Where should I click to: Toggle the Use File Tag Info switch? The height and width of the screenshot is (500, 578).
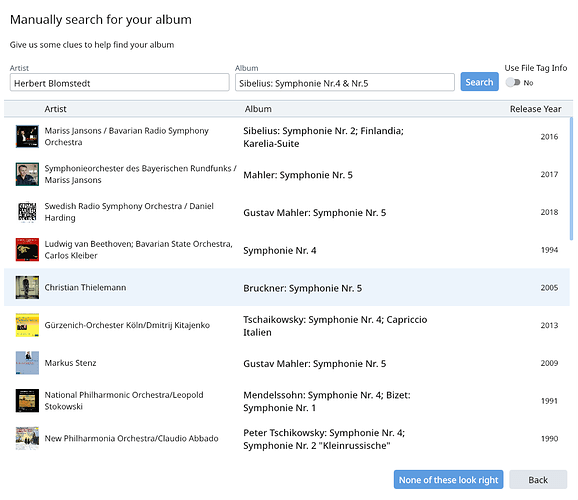pos(513,83)
